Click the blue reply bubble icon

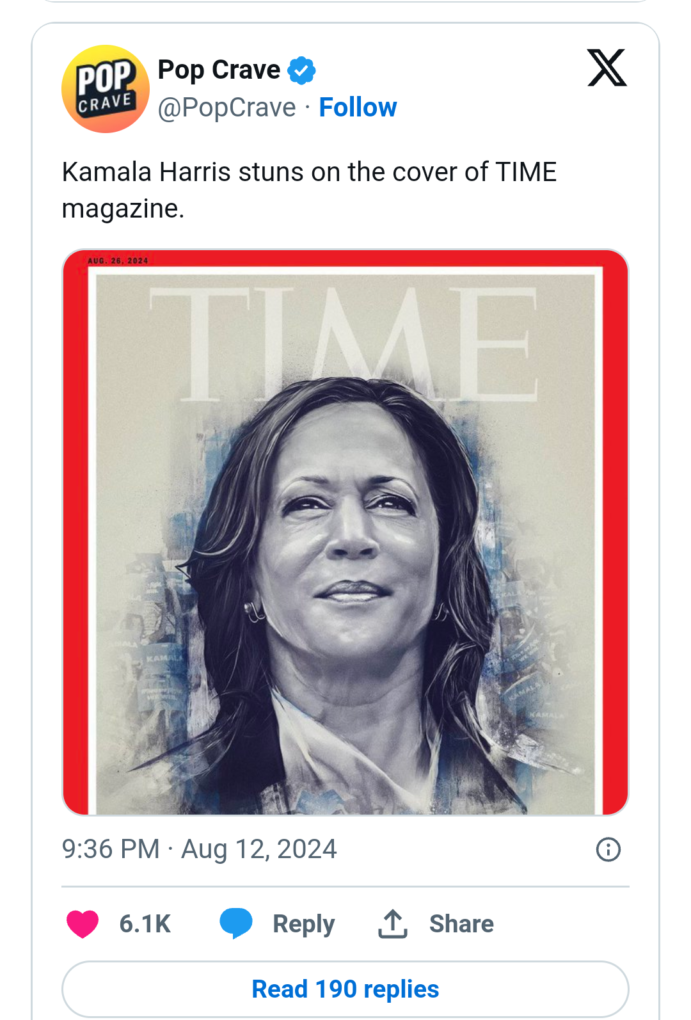[236, 924]
